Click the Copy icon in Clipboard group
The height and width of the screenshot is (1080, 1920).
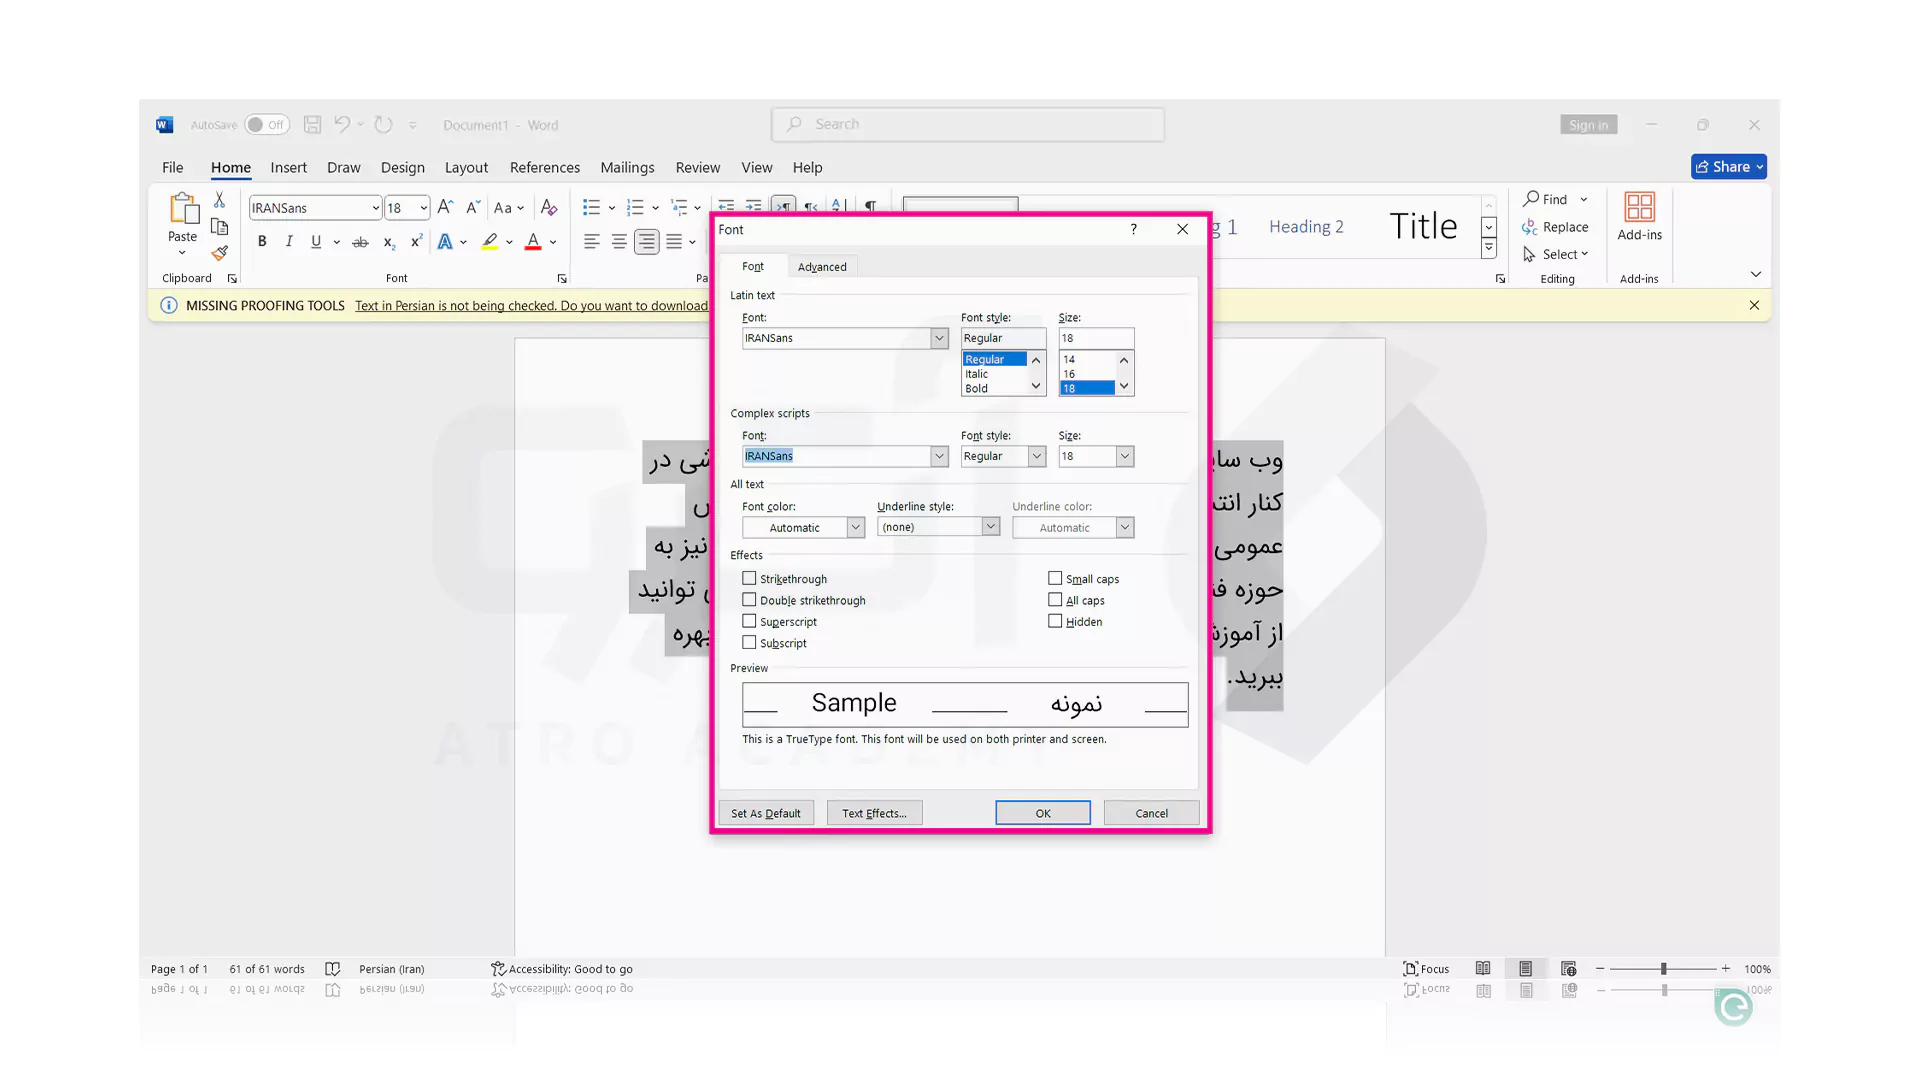220,227
